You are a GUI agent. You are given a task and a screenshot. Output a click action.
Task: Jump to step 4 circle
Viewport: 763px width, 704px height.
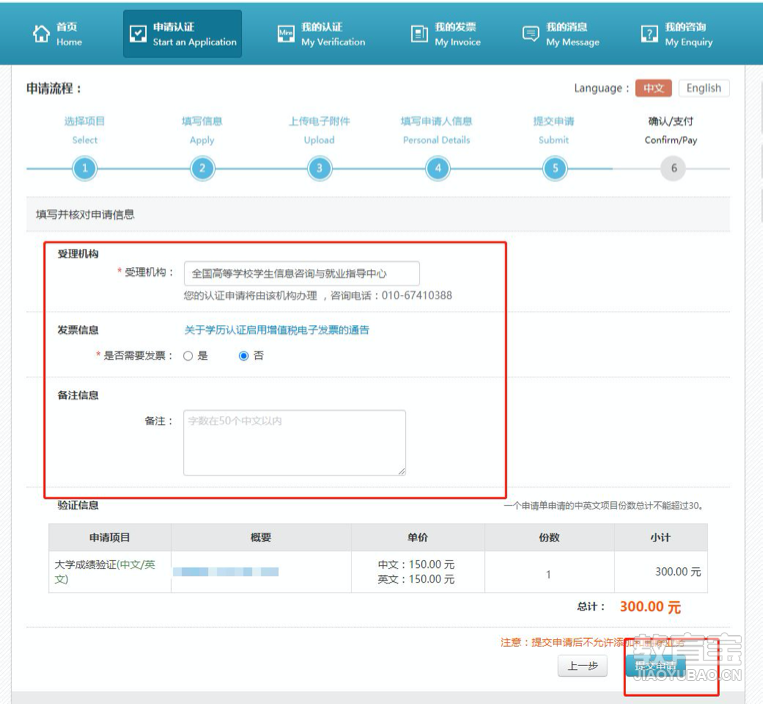pos(437,168)
